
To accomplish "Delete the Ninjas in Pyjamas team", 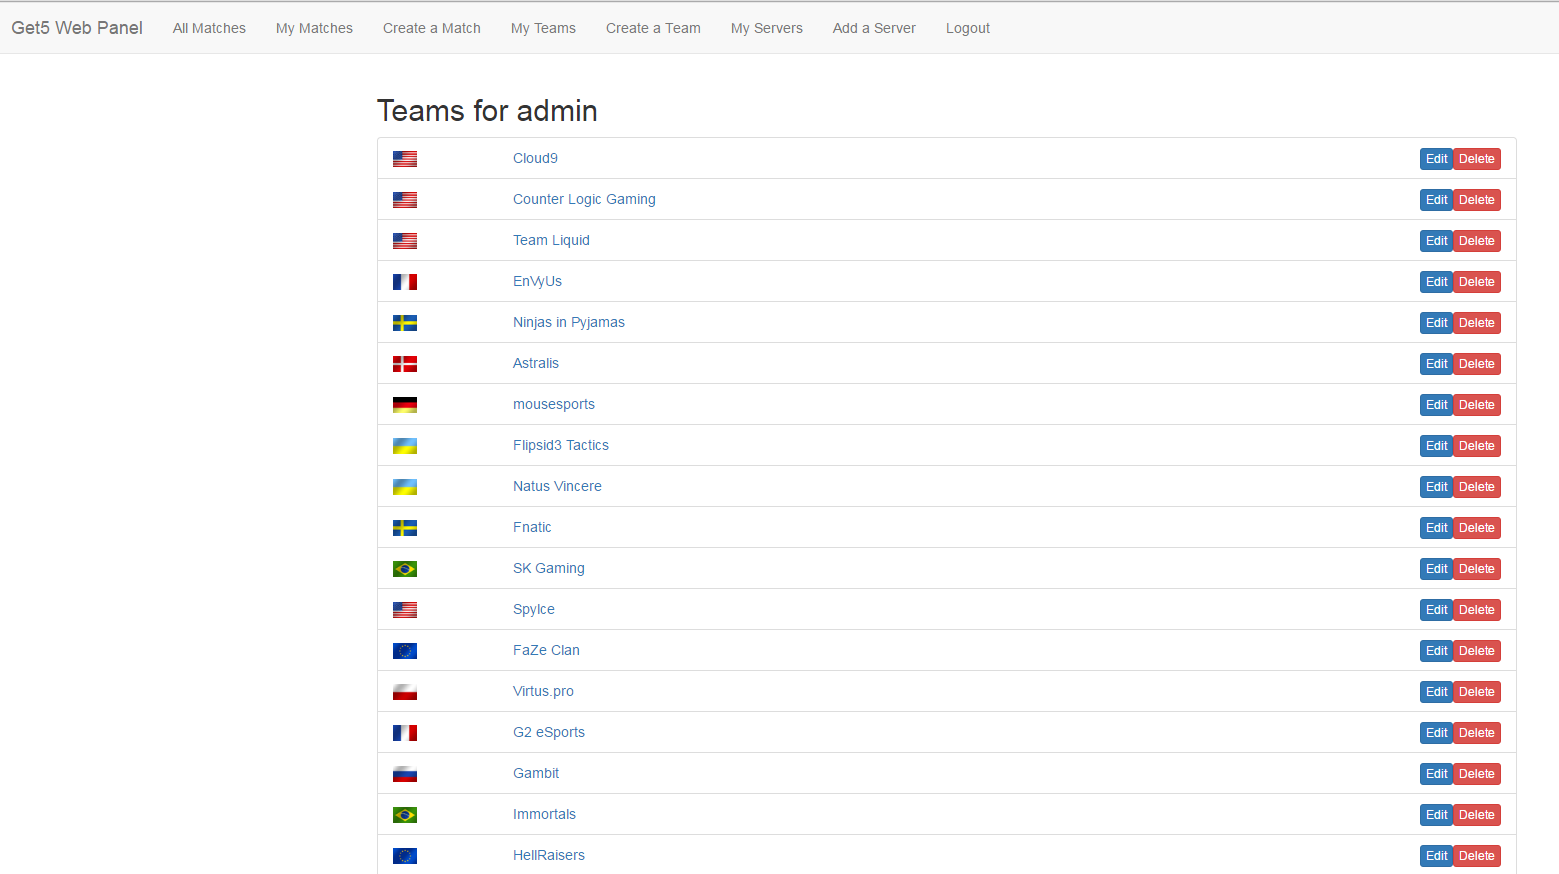I will (x=1476, y=323).
